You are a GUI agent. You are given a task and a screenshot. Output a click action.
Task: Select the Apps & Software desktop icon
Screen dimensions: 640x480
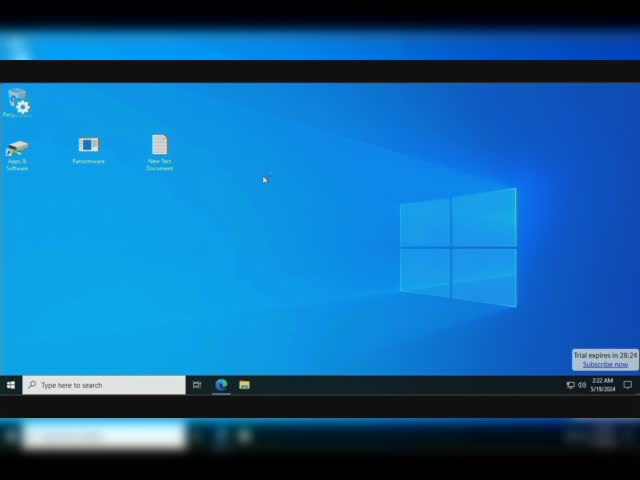coord(17,156)
